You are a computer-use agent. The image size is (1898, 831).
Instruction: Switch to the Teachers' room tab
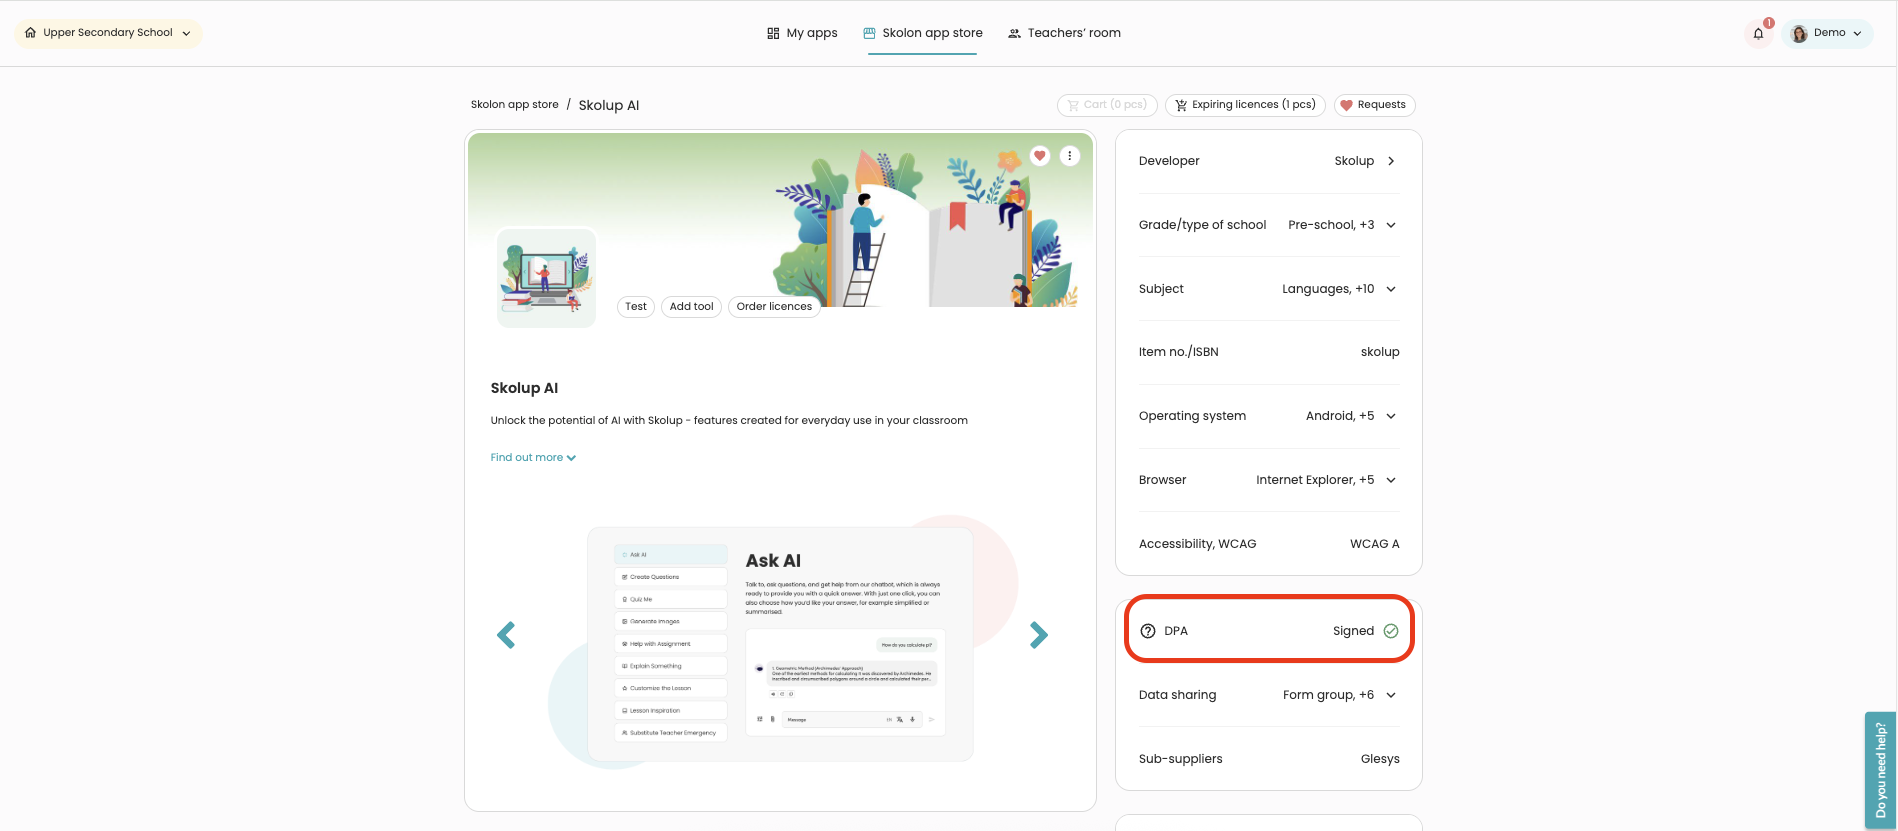coord(1064,33)
